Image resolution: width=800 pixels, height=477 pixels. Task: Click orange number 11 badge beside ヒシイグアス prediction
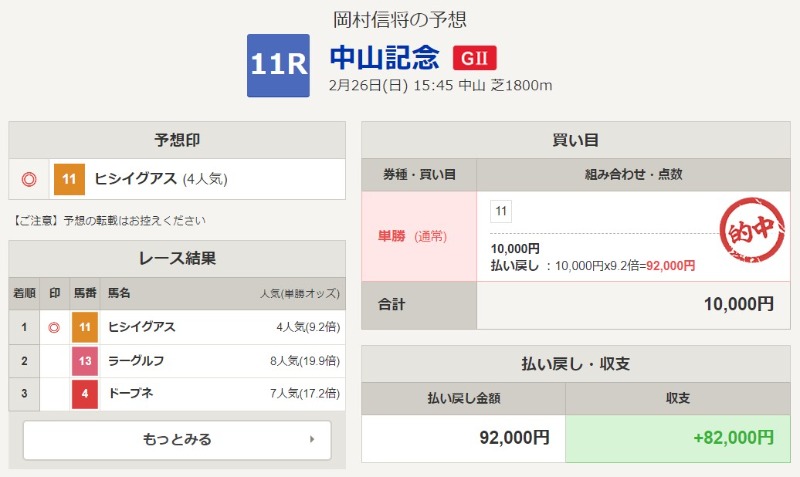tap(69, 179)
